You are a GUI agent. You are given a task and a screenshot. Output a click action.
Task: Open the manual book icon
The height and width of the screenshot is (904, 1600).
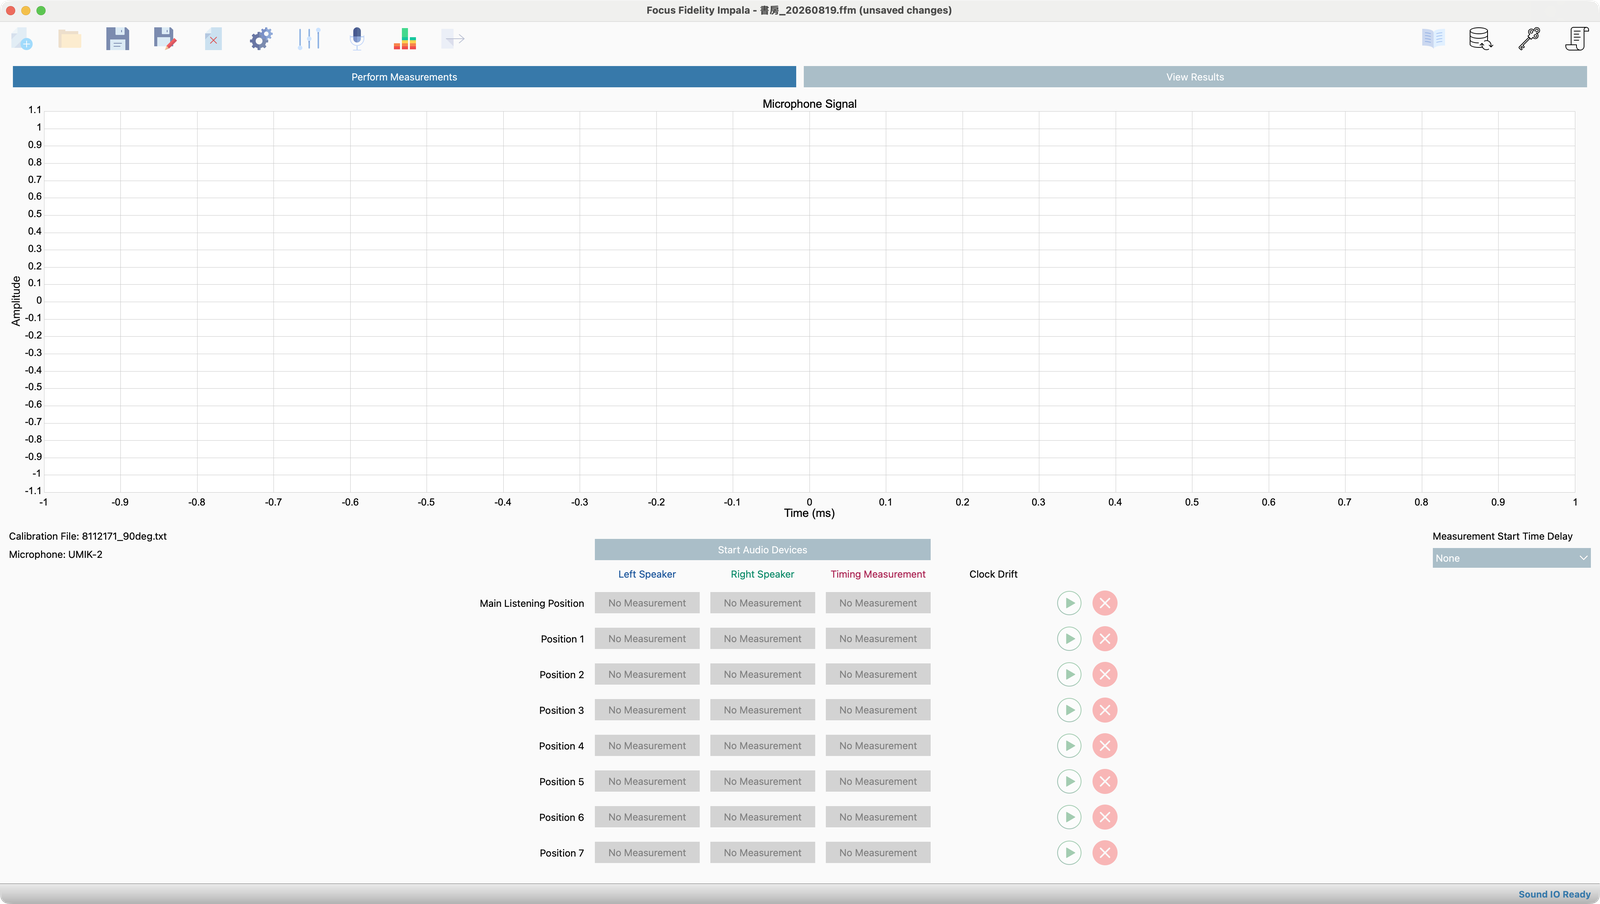point(1433,39)
